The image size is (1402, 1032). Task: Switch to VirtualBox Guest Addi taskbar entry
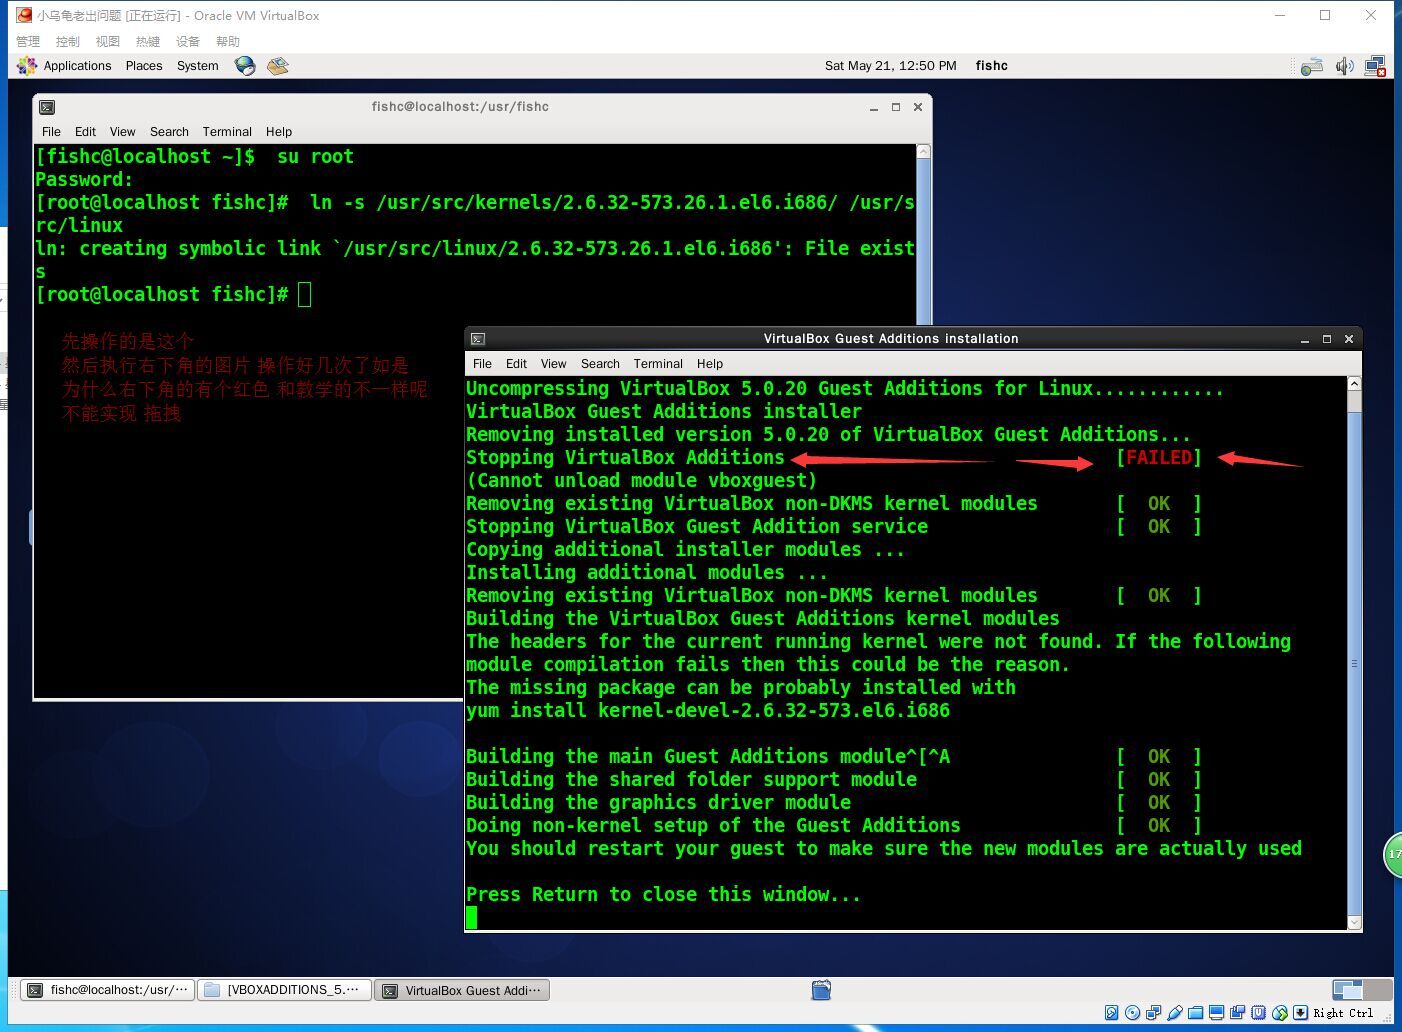point(462,990)
